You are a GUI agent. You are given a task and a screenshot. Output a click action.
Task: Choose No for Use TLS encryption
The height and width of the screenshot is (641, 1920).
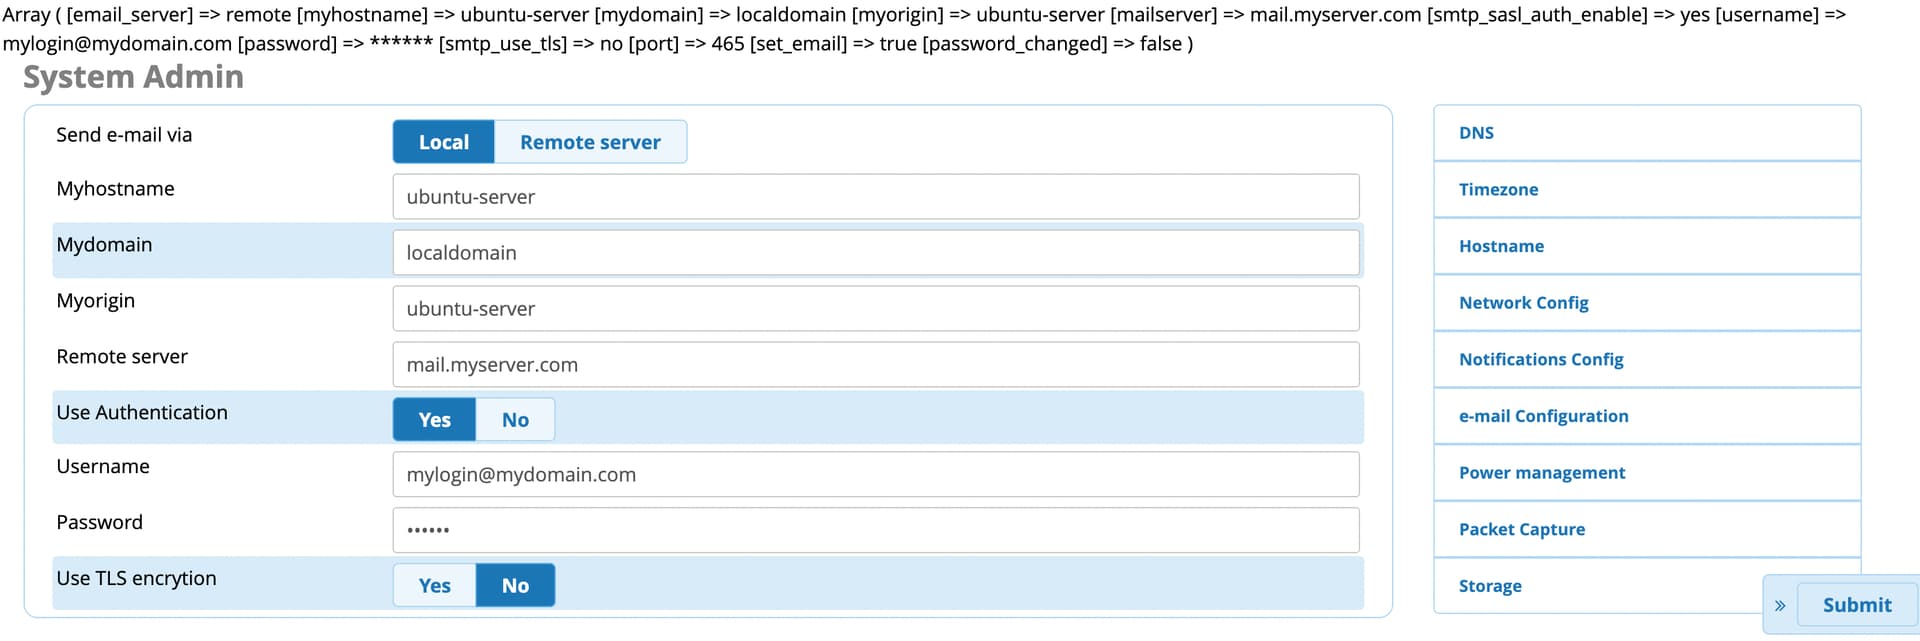tap(515, 586)
